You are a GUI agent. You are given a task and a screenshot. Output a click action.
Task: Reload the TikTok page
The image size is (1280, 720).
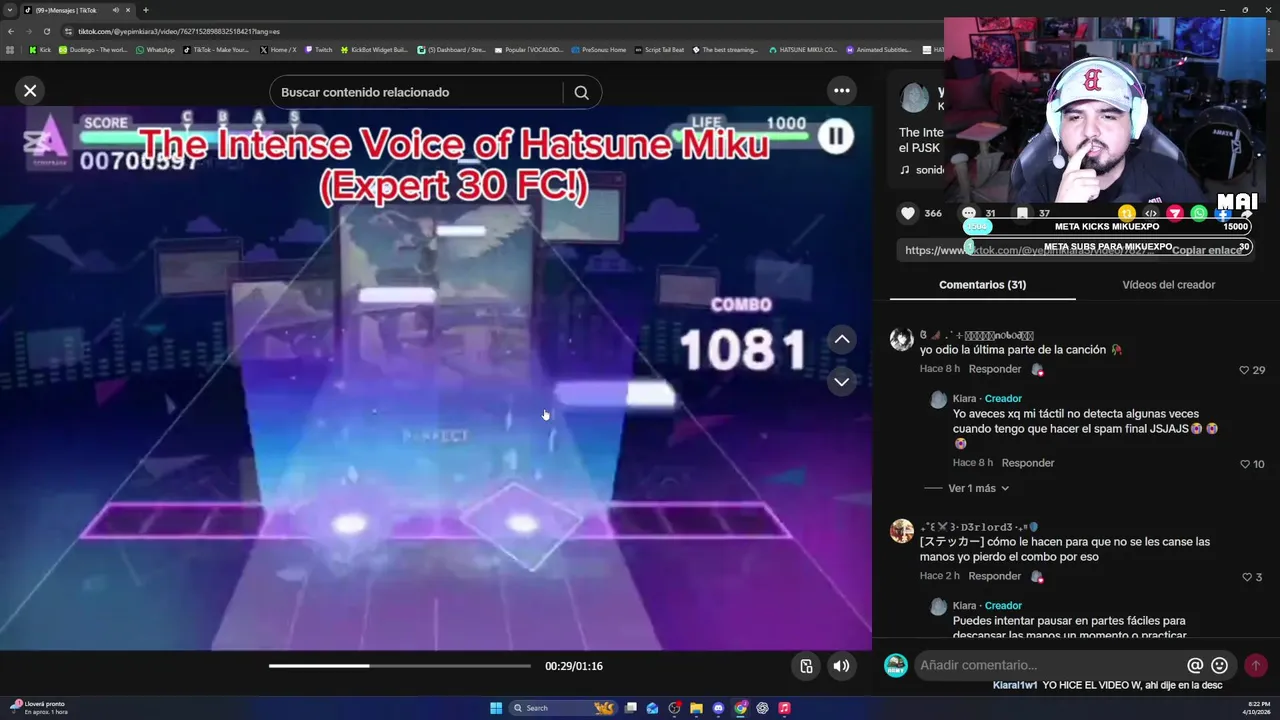click(46, 31)
